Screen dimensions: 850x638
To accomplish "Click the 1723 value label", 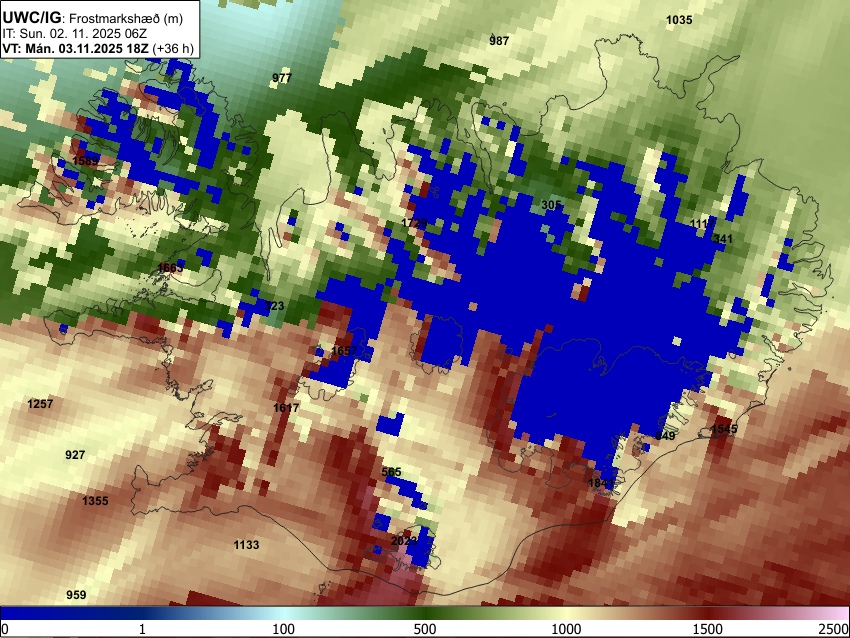I will pyautogui.click(x=414, y=223).
